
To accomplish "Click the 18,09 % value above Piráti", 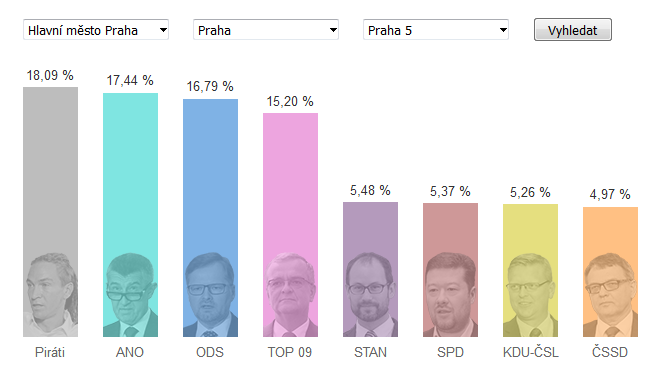I will pyautogui.click(x=50, y=75).
